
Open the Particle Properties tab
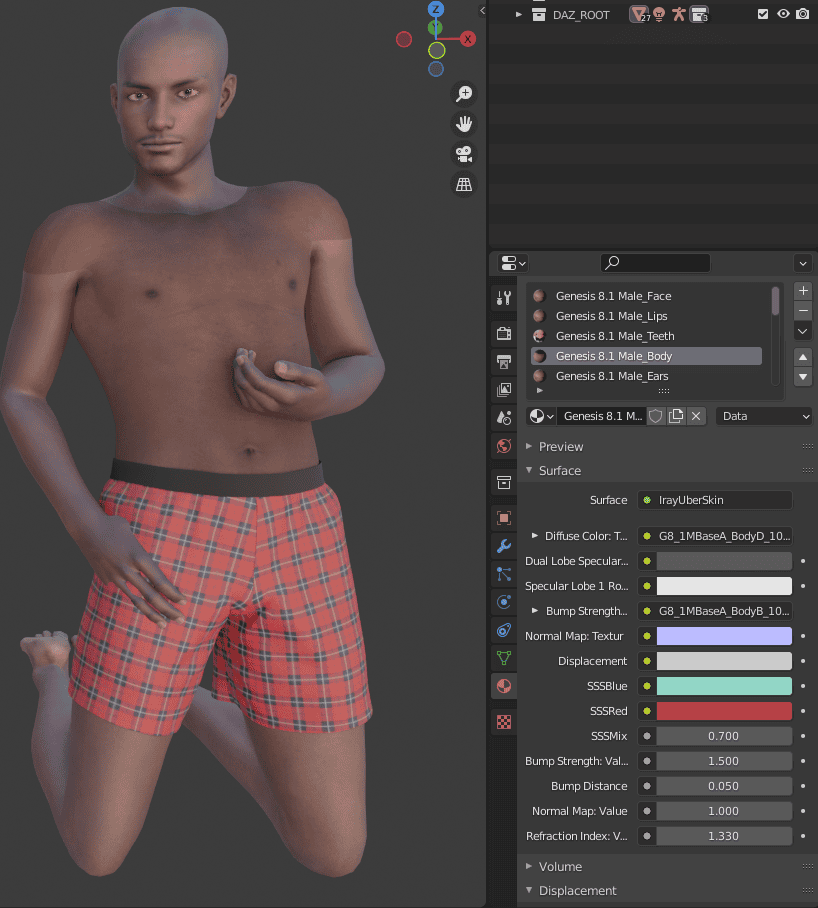[503, 574]
